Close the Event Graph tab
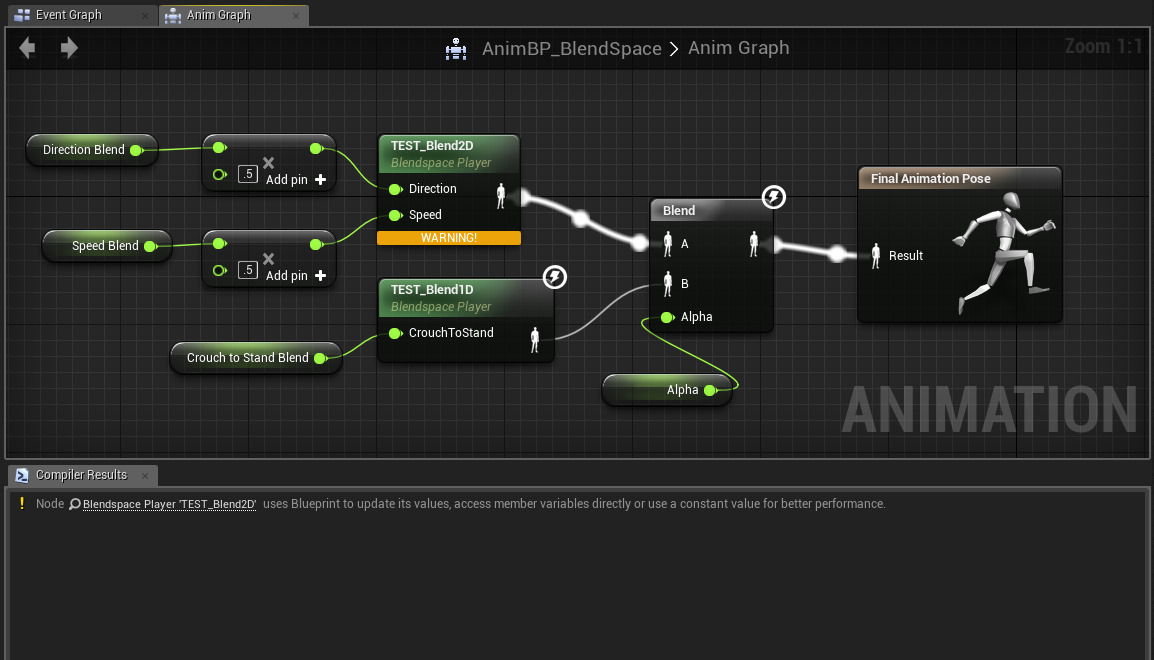 (x=145, y=15)
